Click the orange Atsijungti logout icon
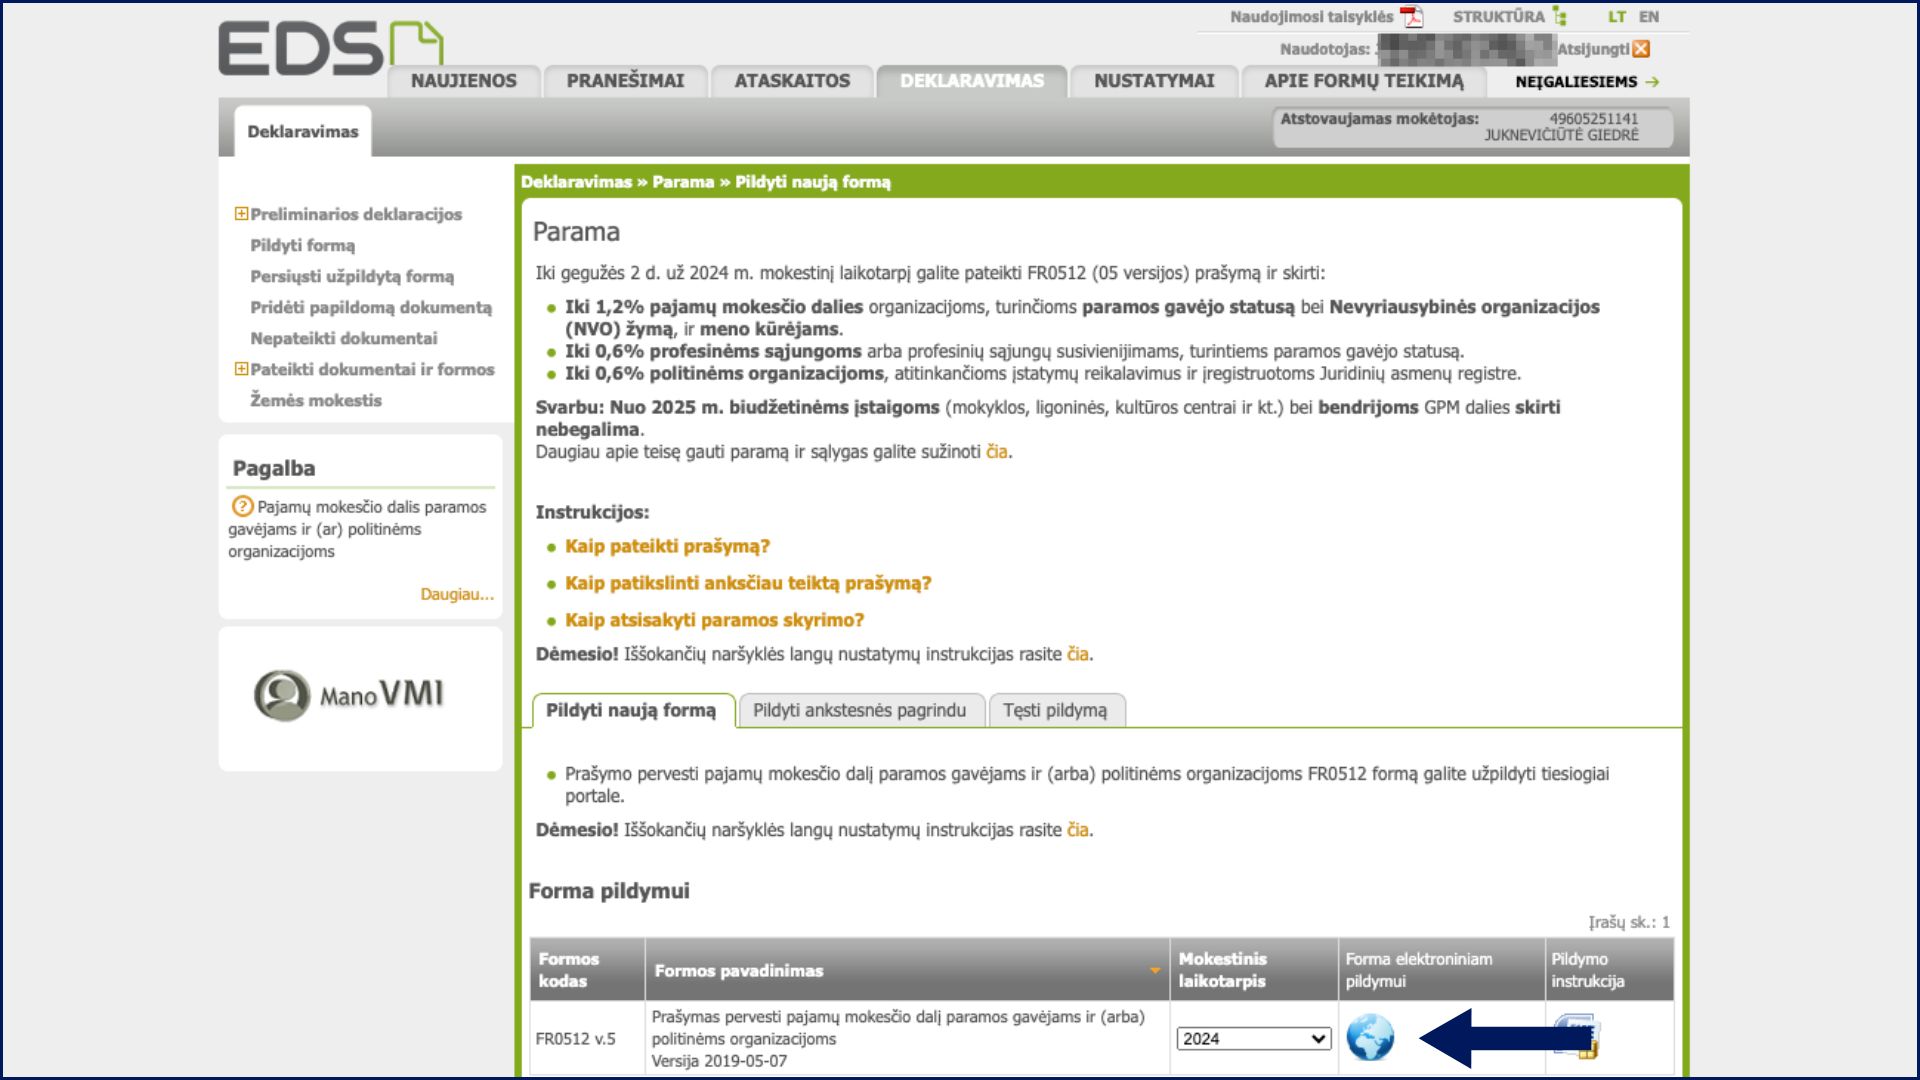 [1641, 49]
